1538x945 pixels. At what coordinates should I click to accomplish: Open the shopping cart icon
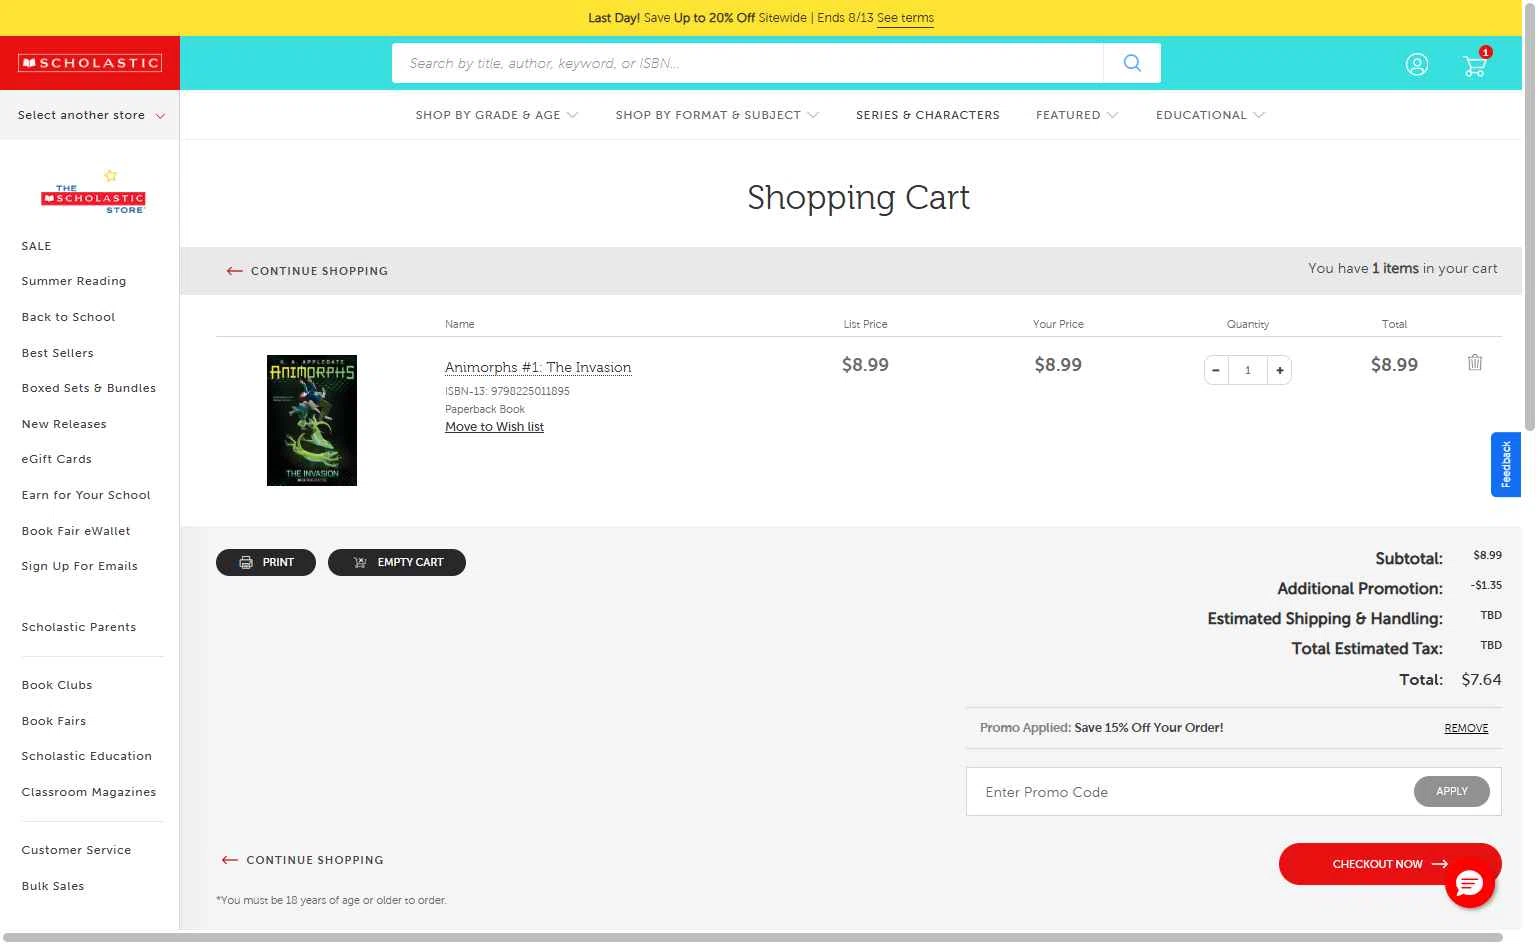point(1475,65)
